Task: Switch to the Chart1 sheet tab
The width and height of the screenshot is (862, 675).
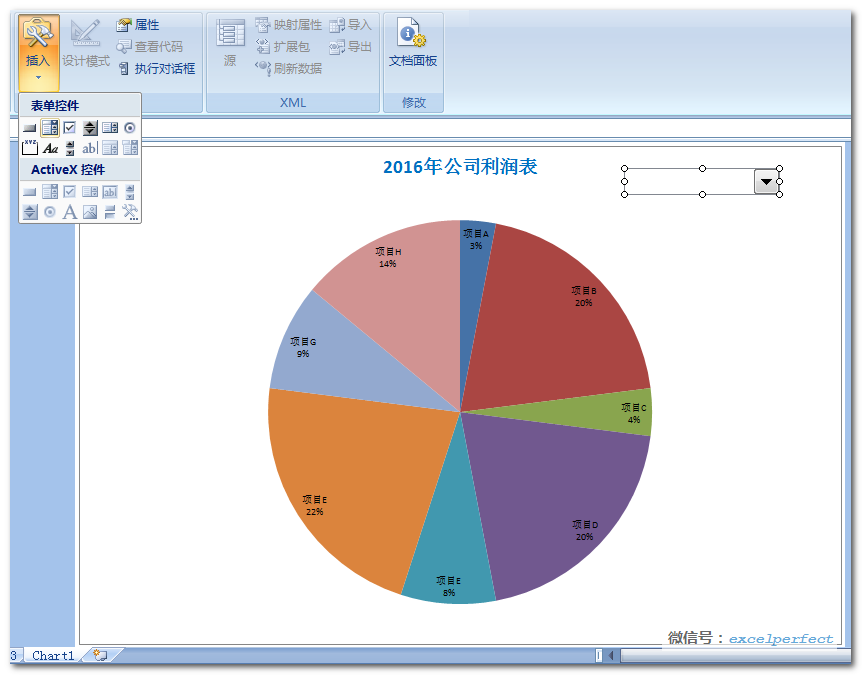Action: pos(53,655)
